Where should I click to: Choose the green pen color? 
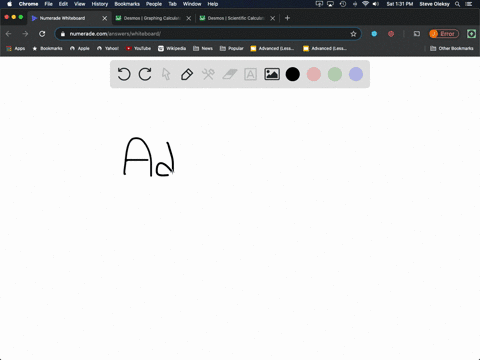[335, 74]
